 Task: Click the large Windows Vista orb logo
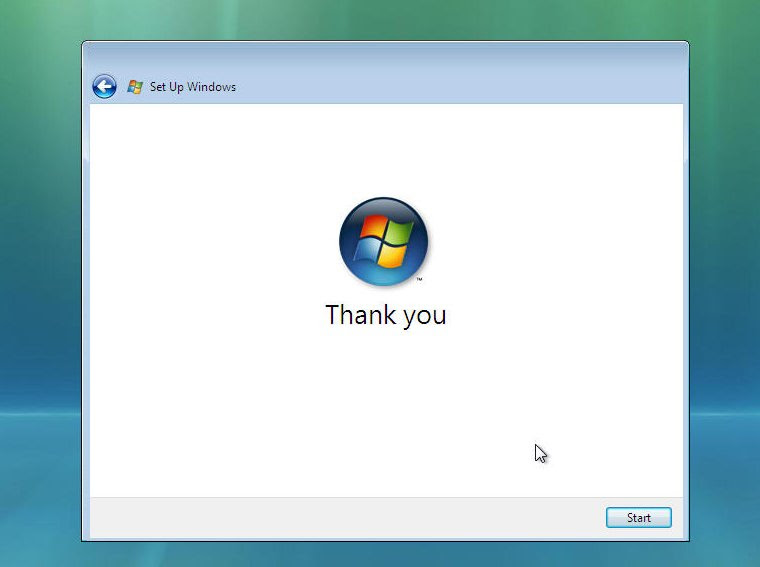point(383,241)
